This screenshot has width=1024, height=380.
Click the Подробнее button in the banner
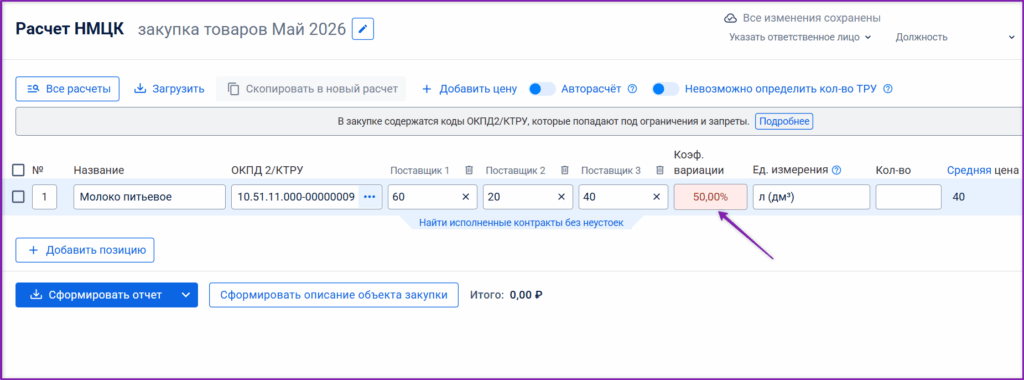click(x=784, y=121)
